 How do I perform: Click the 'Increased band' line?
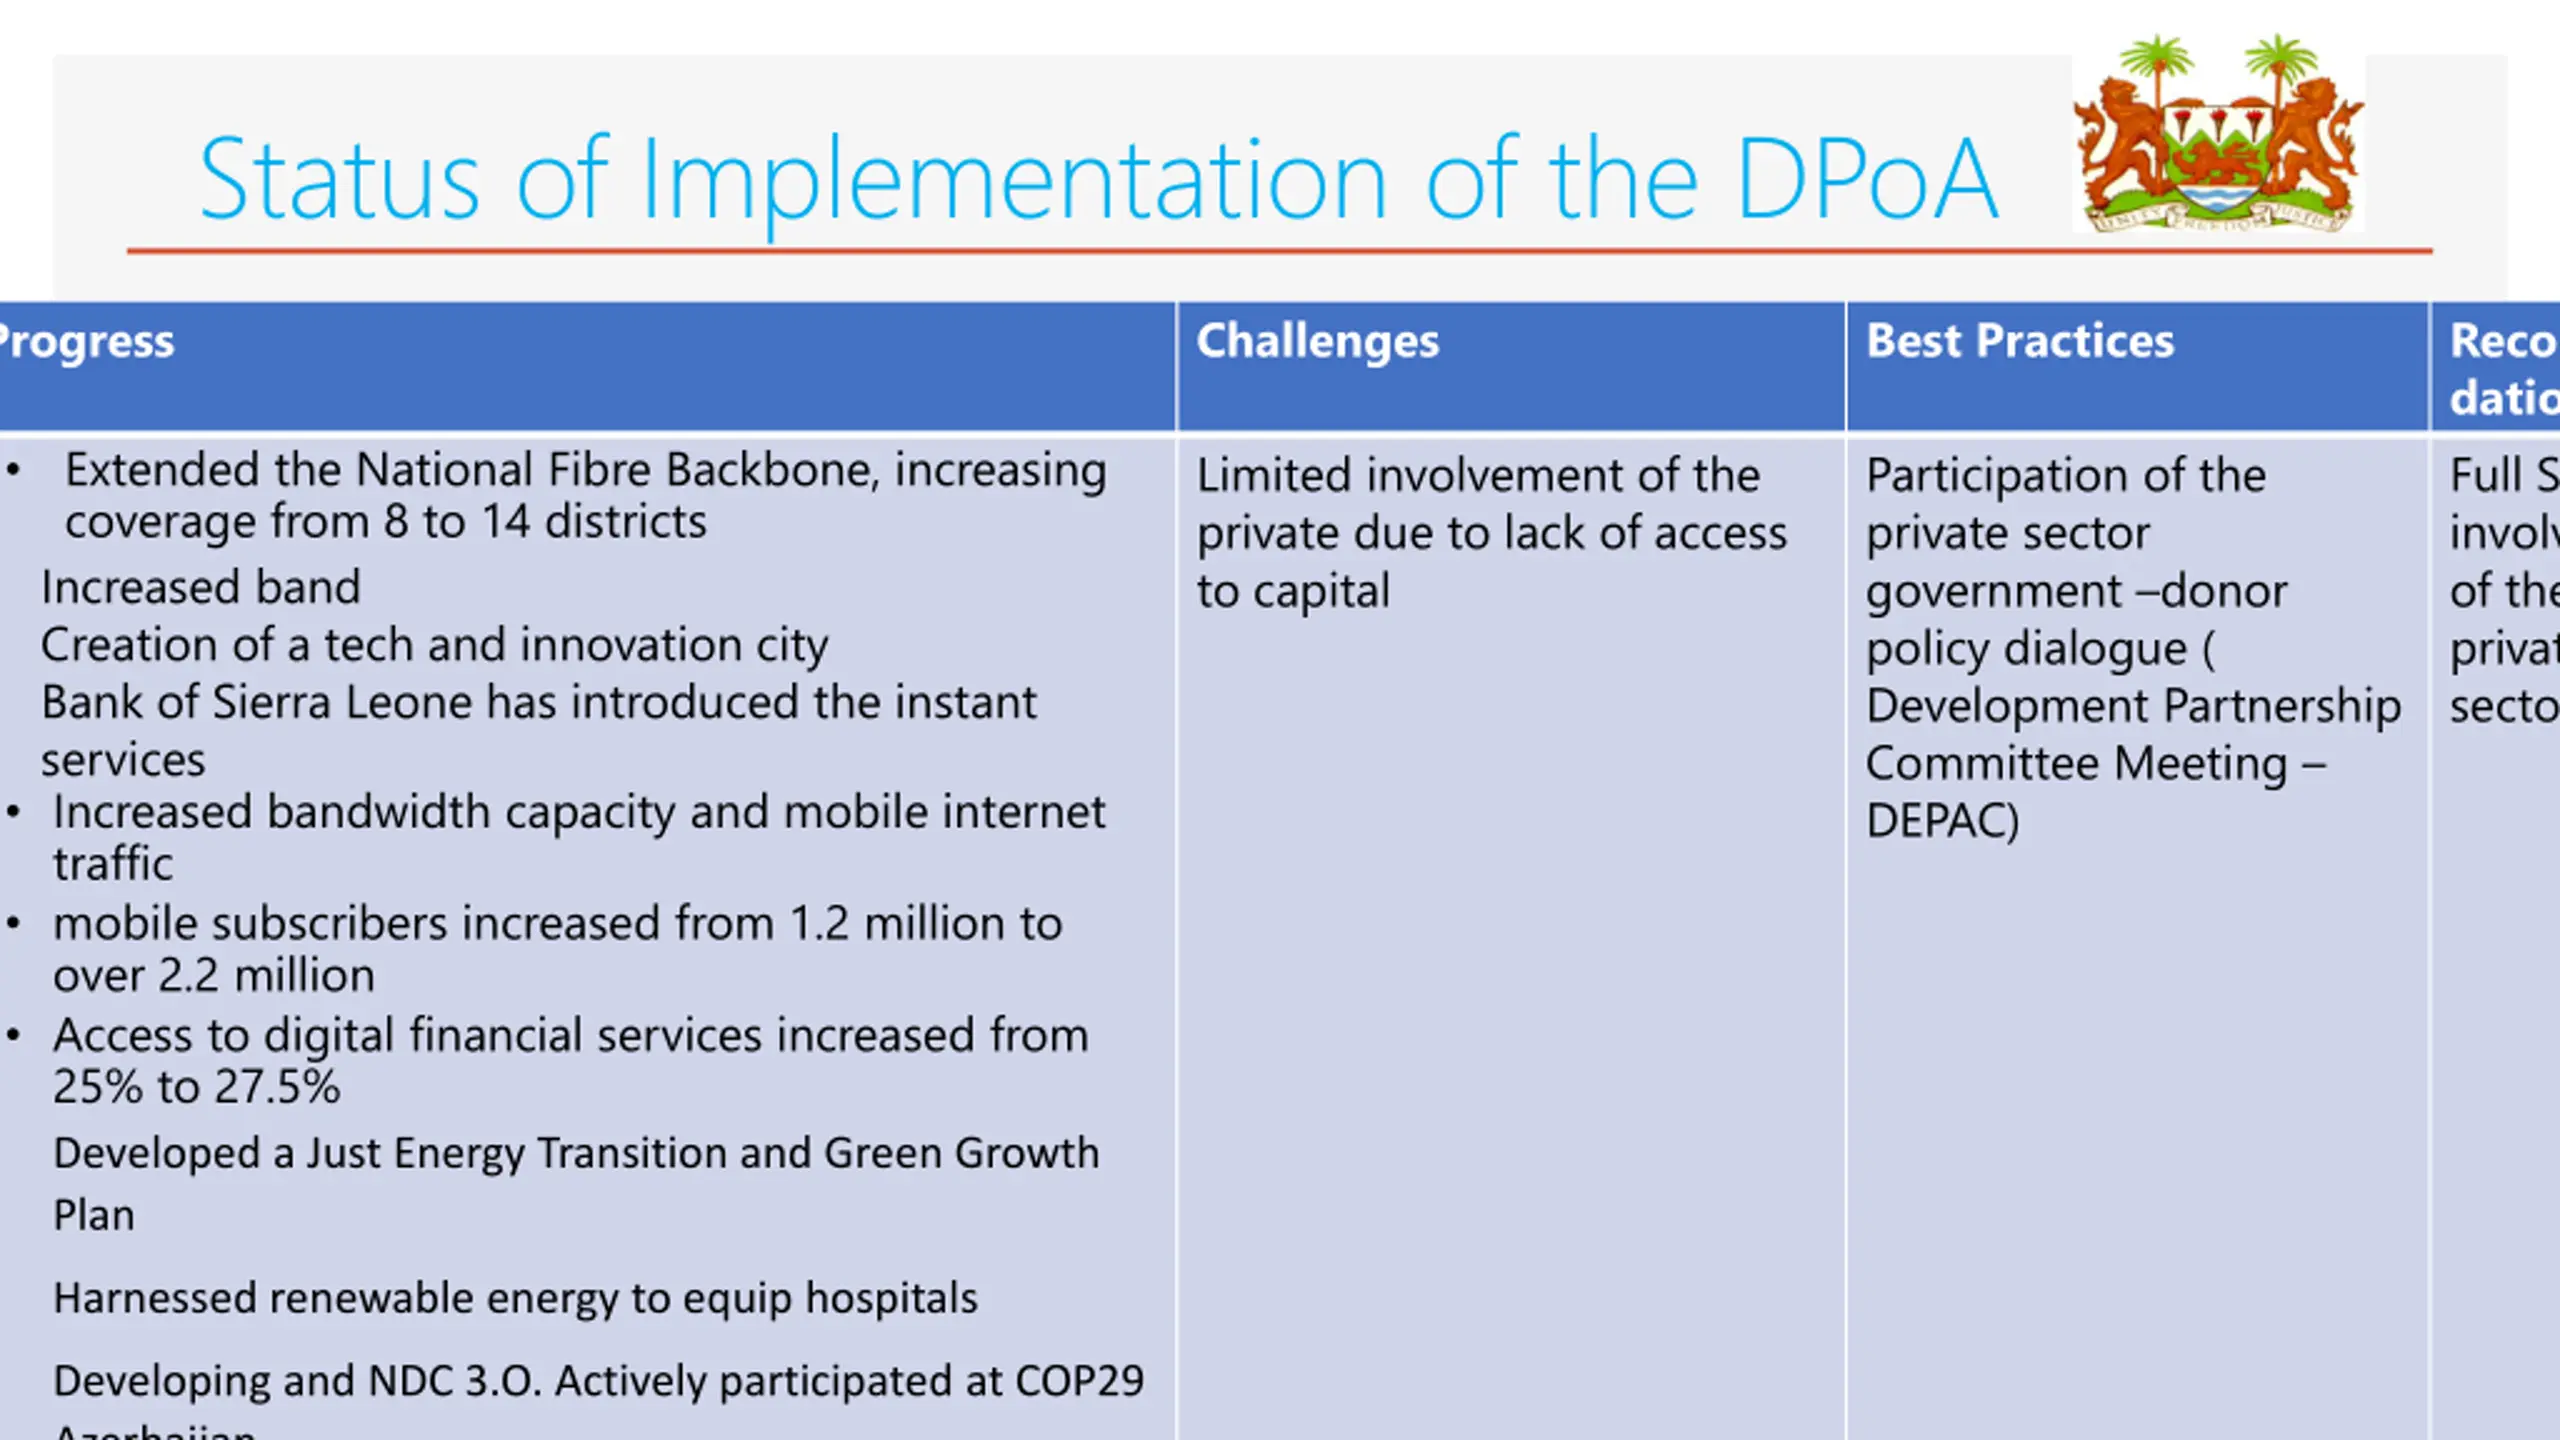[200, 588]
